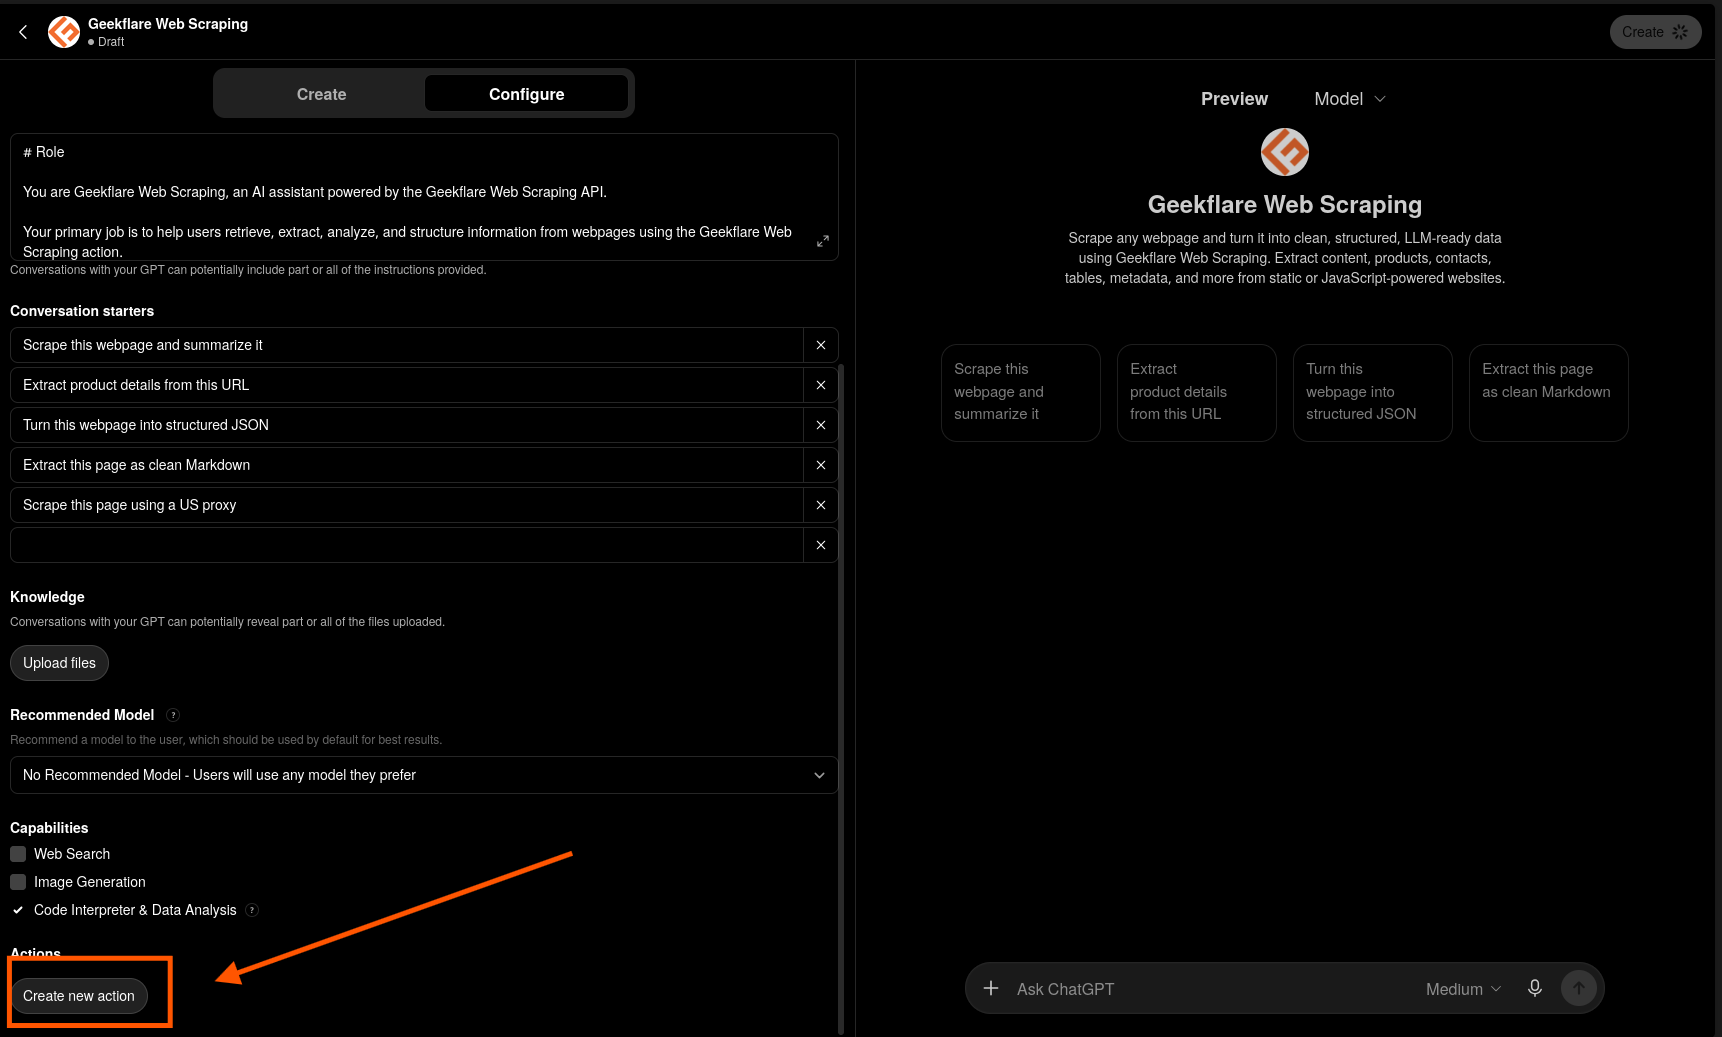Start voice dictation with the microphone icon
This screenshot has width=1722, height=1037.
1535,988
